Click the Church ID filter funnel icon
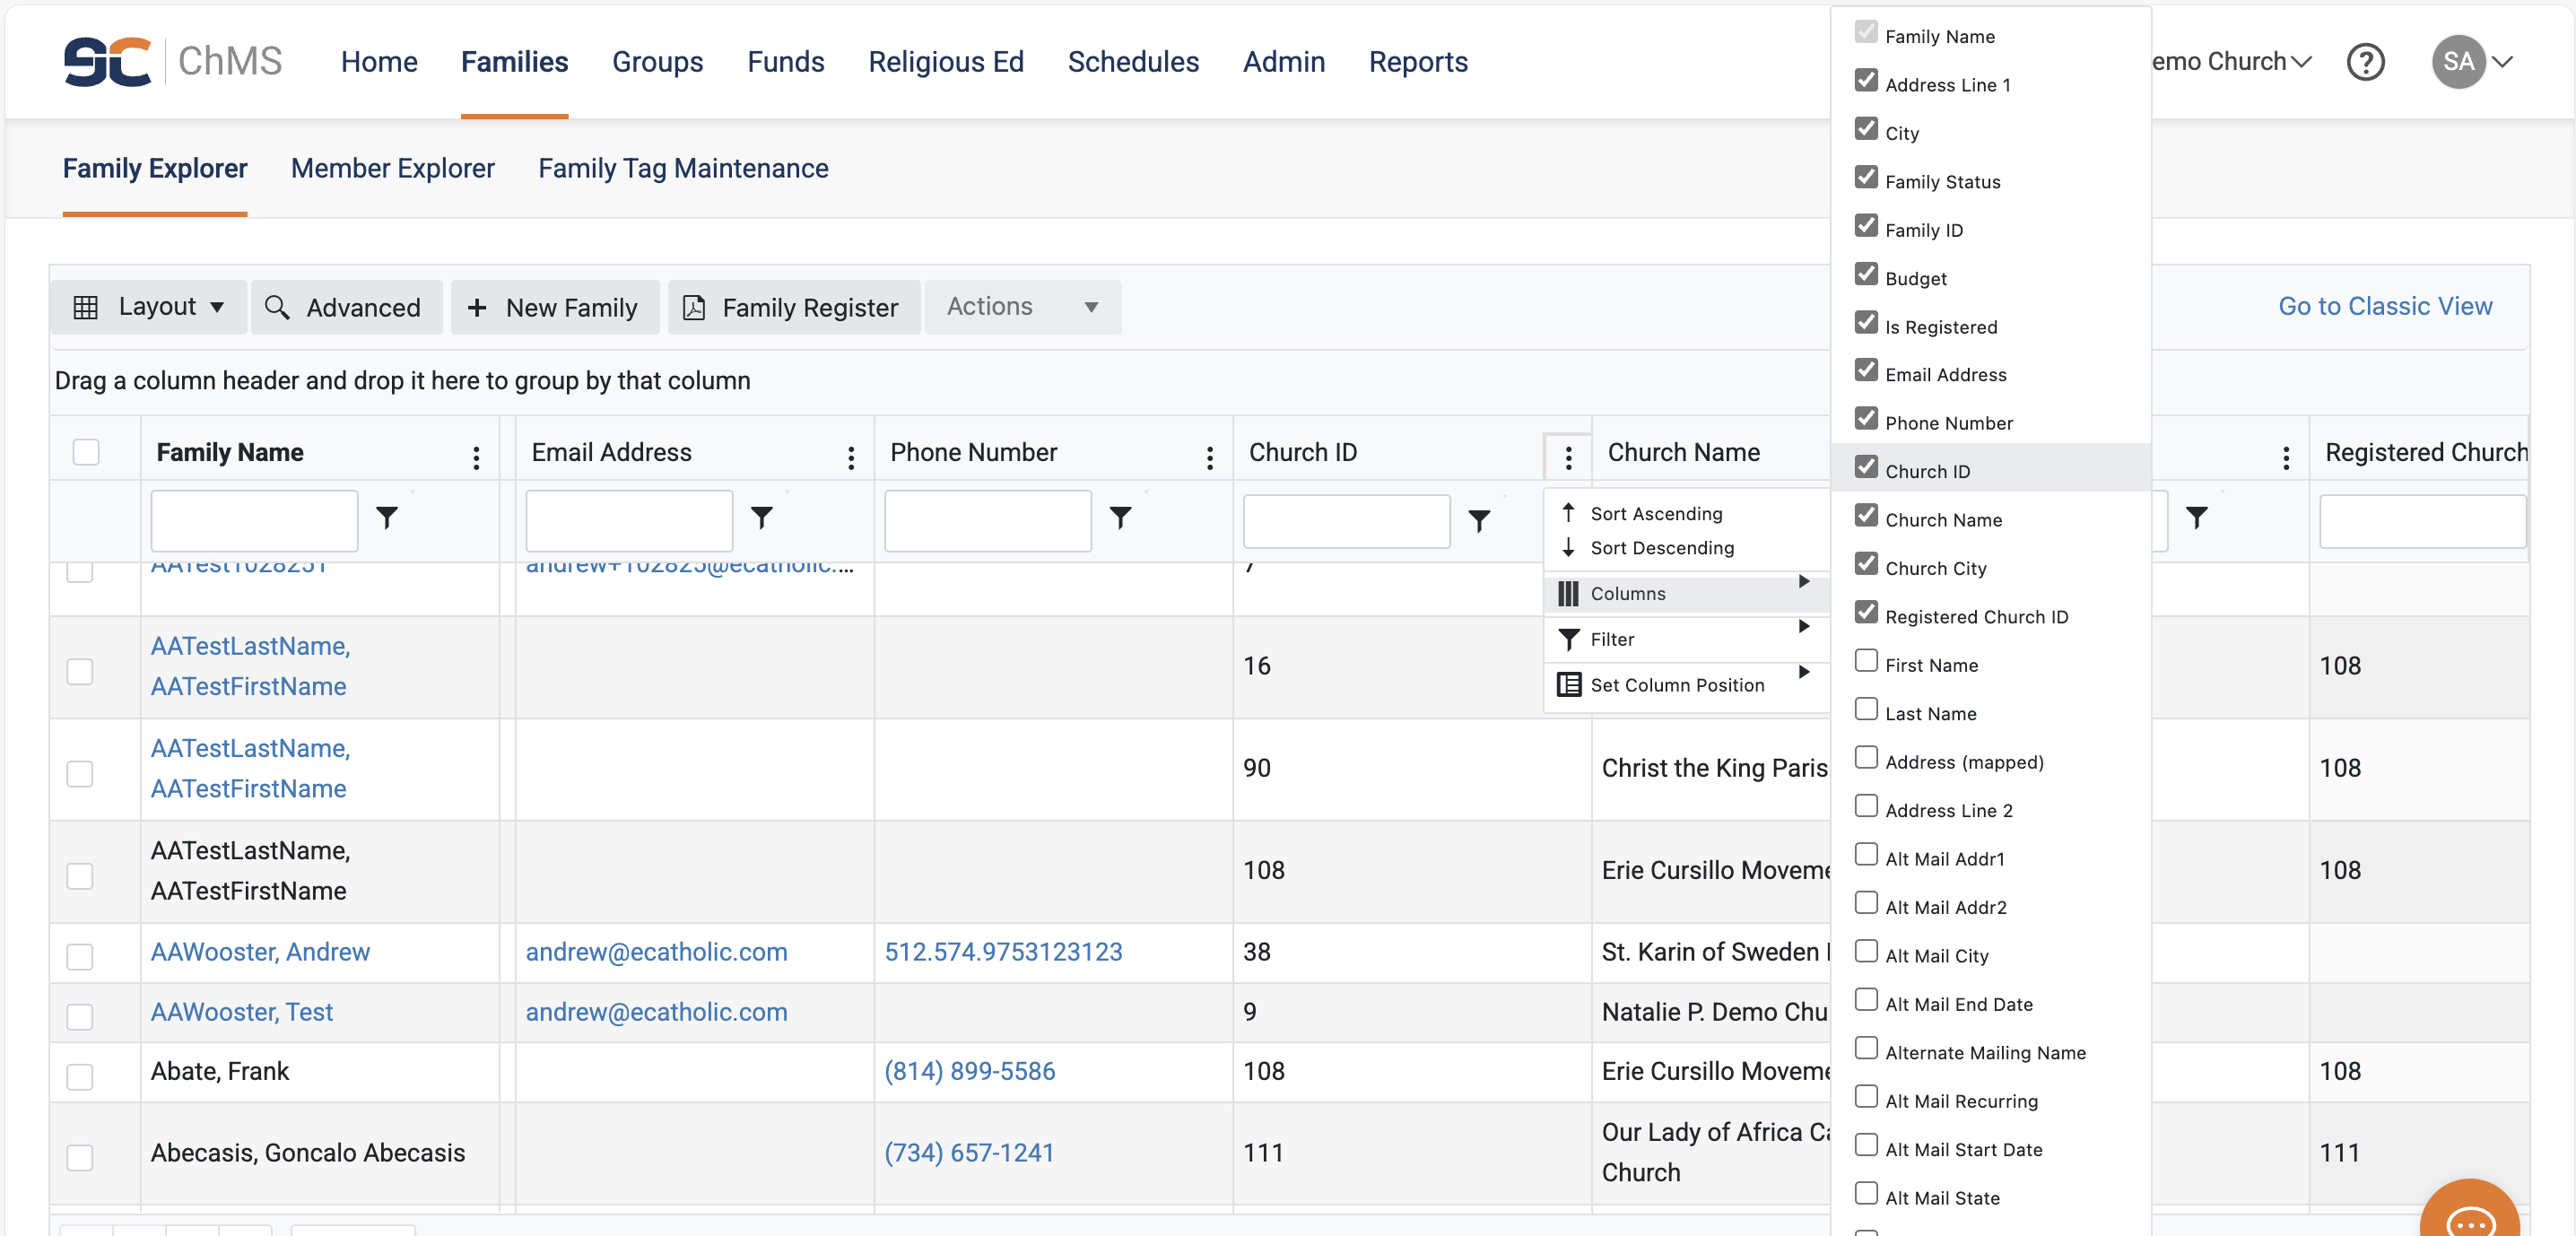This screenshot has height=1236, width=2576. tap(1478, 520)
